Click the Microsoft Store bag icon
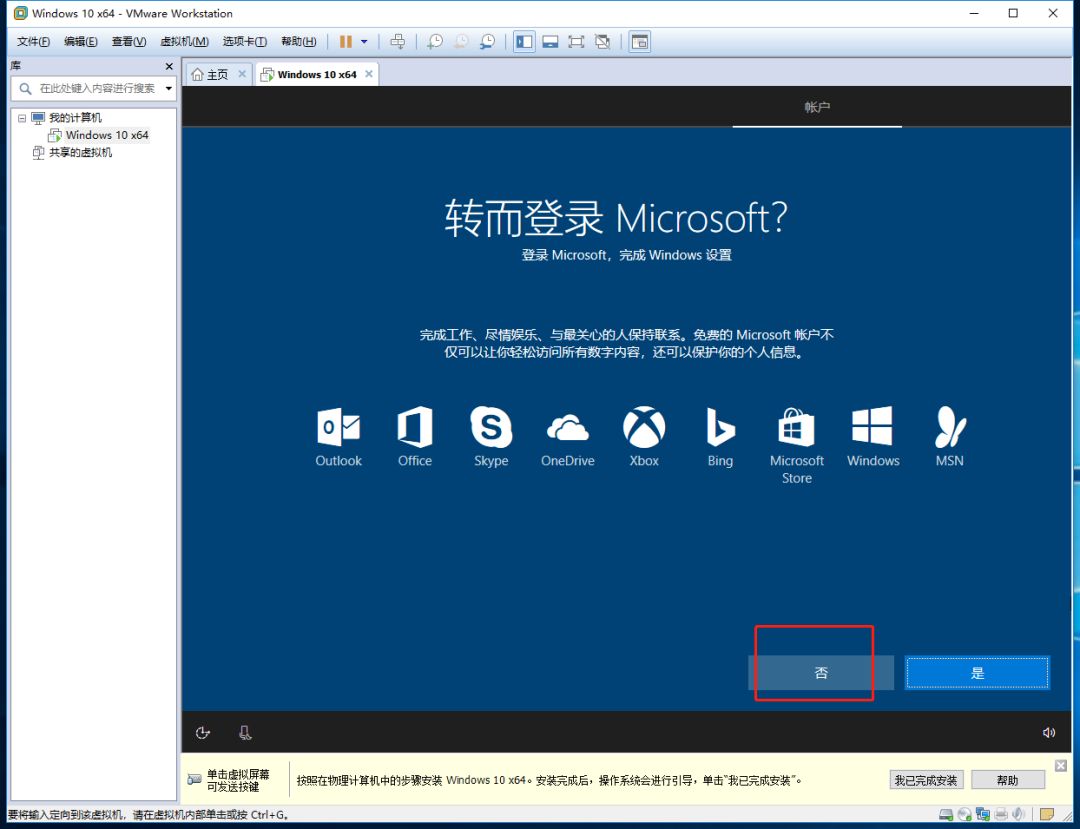The height and width of the screenshot is (829, 1080). coord(796,427)
